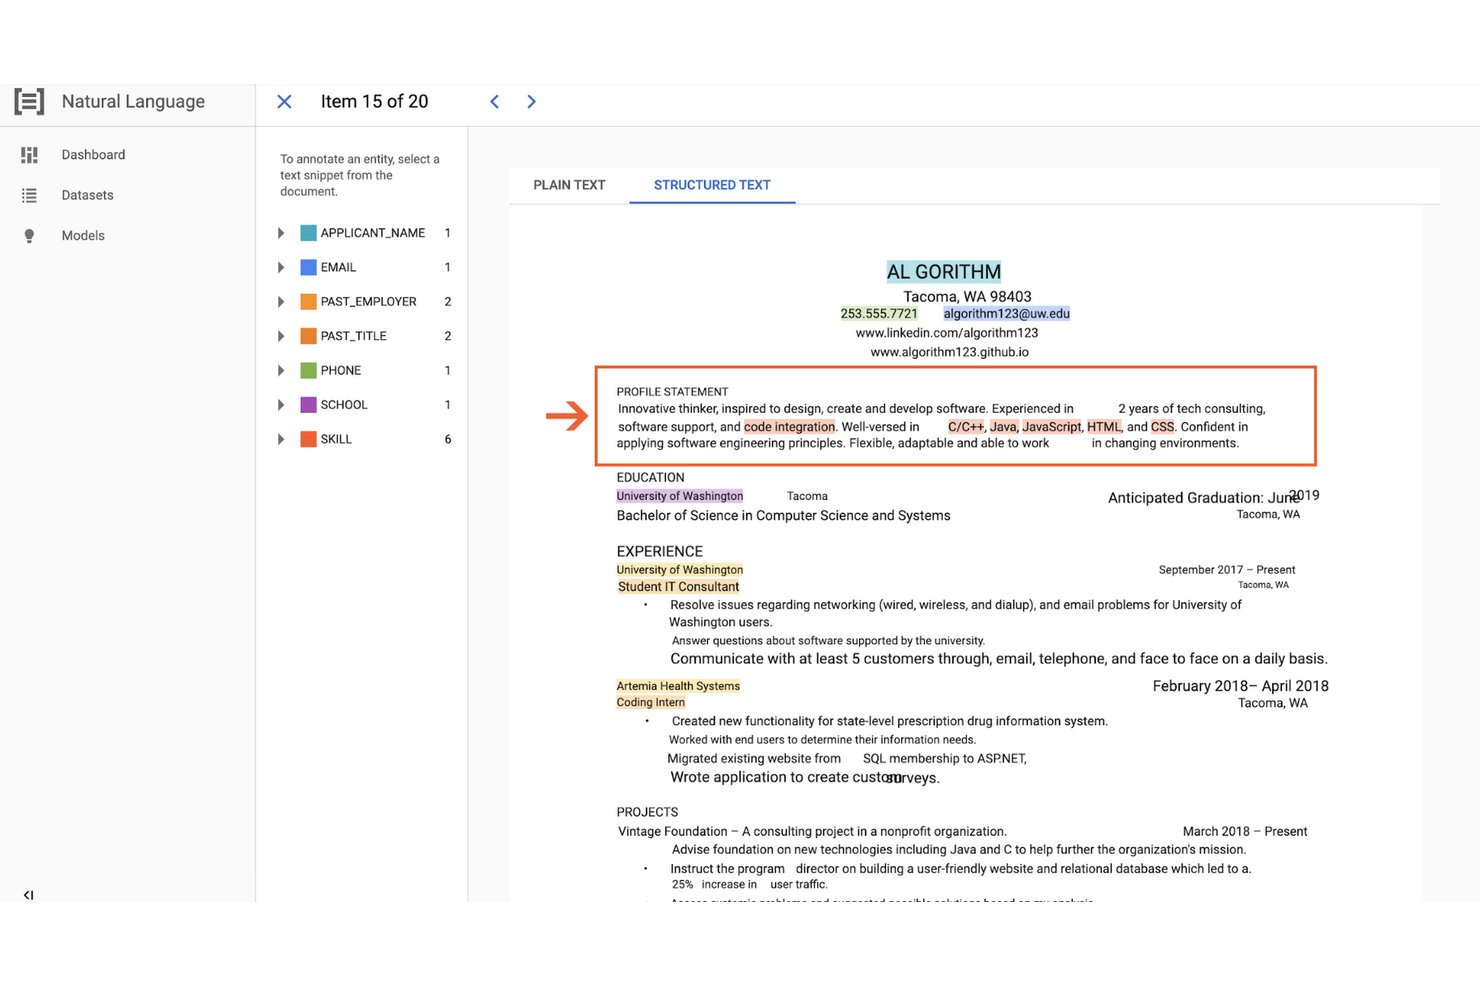Switch to the PLAIN TEXT tab

click(569, 185)
